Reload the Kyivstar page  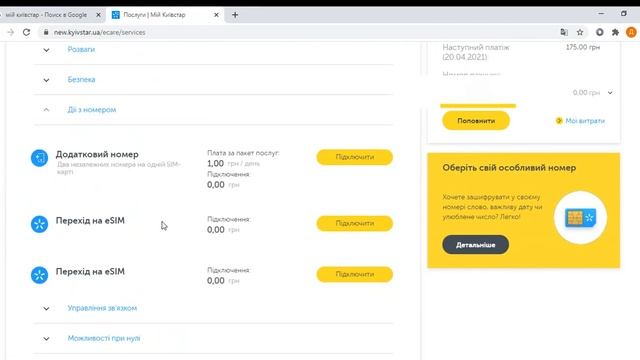[x=27, y=32]
